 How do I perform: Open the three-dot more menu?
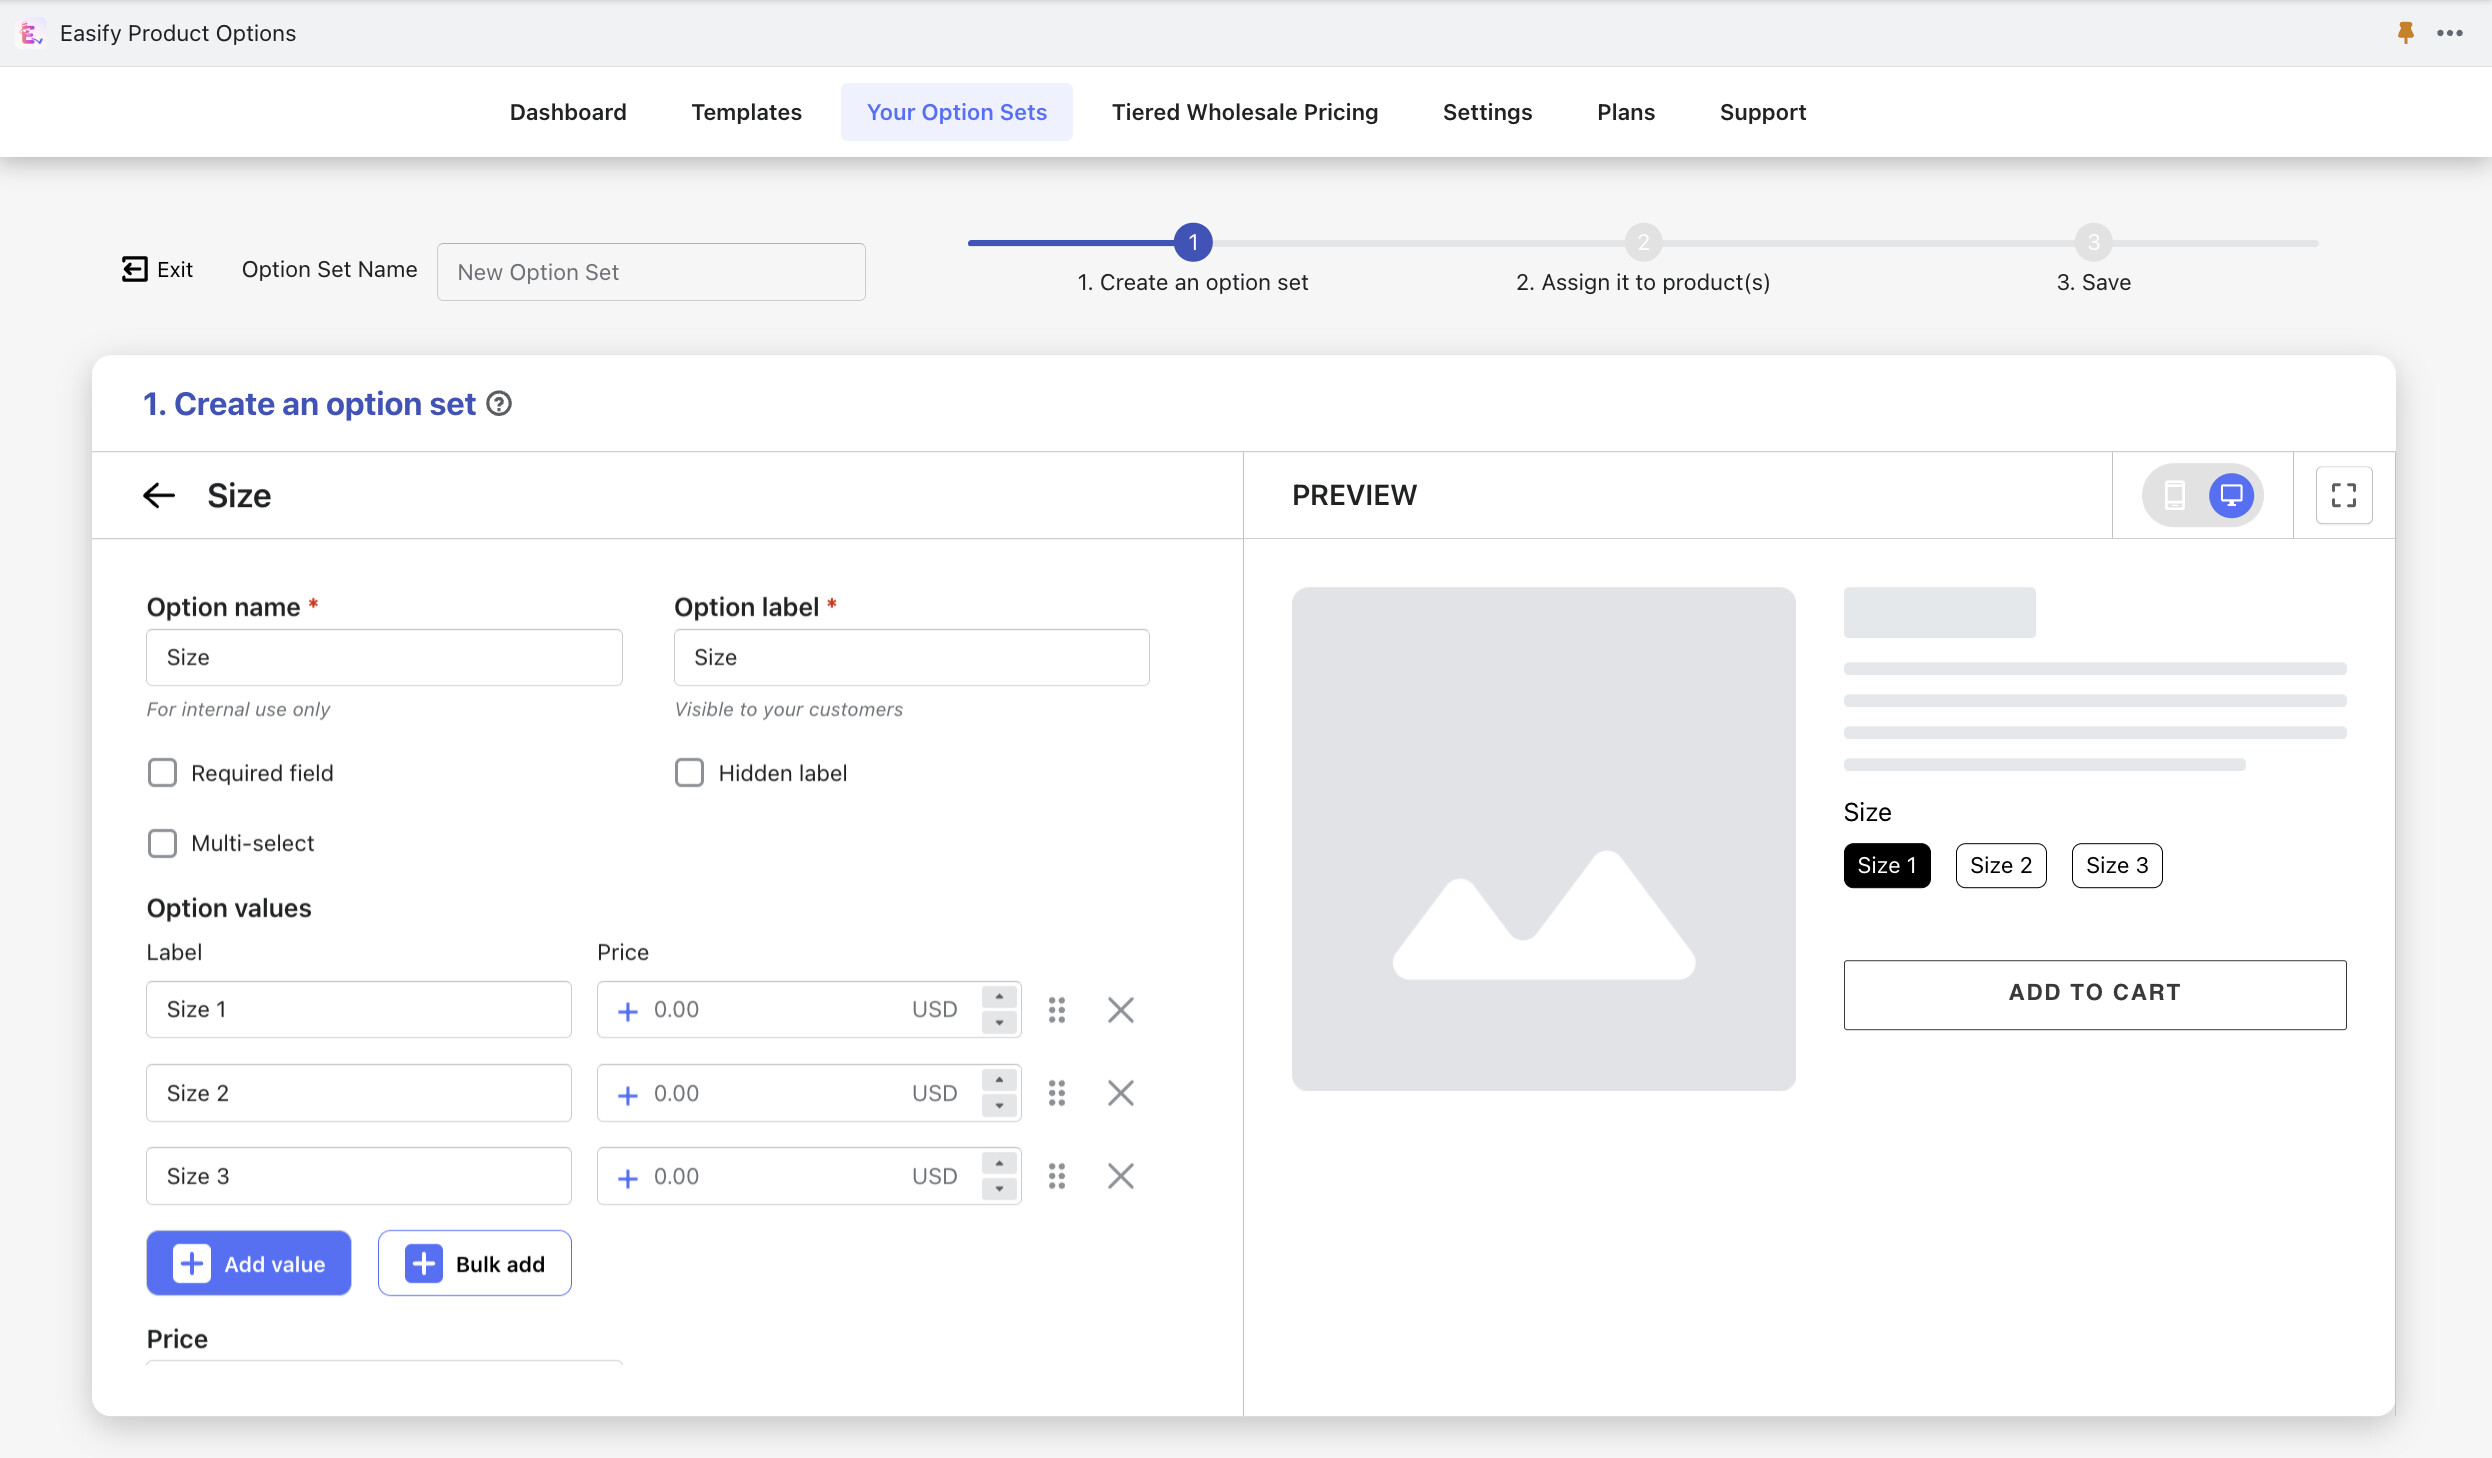coord(2449,33)
